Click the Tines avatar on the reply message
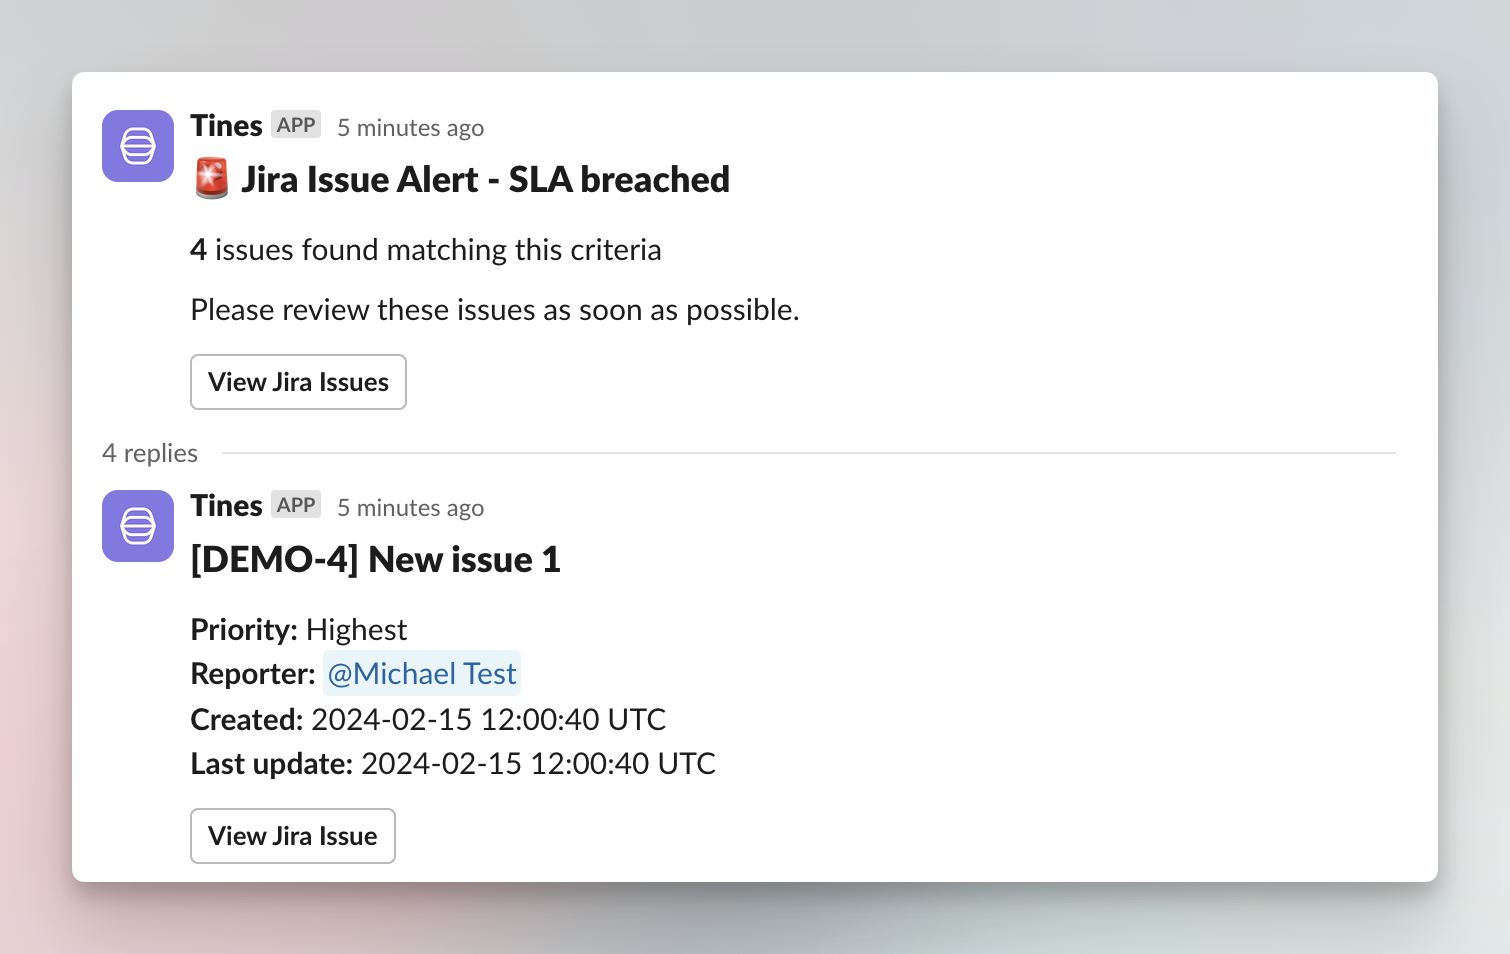The image size is (1510, 954). (x=138, y=526)
